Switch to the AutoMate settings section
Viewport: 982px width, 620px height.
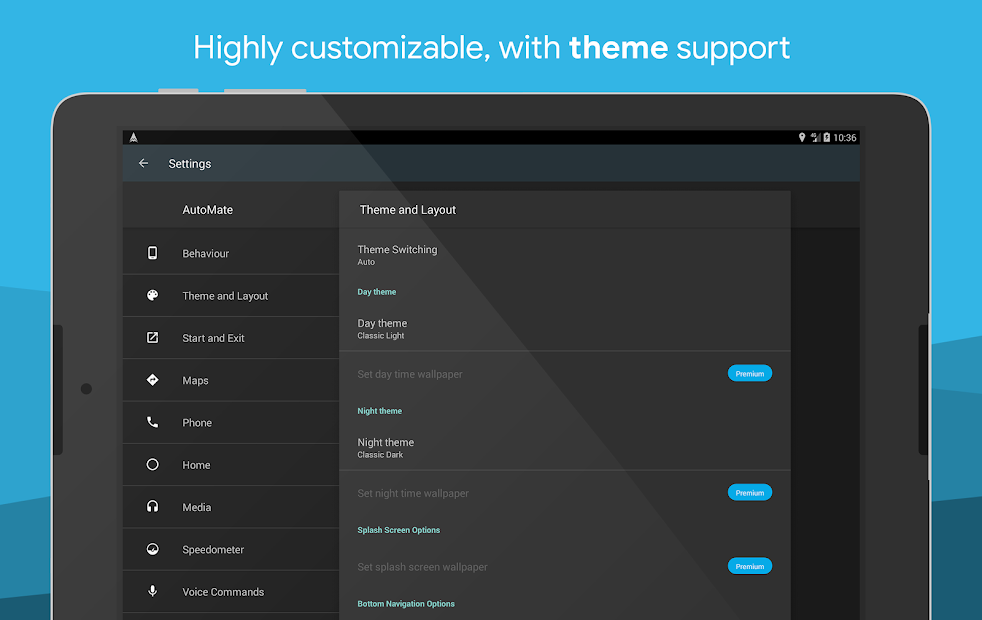(x=207, y=210)
